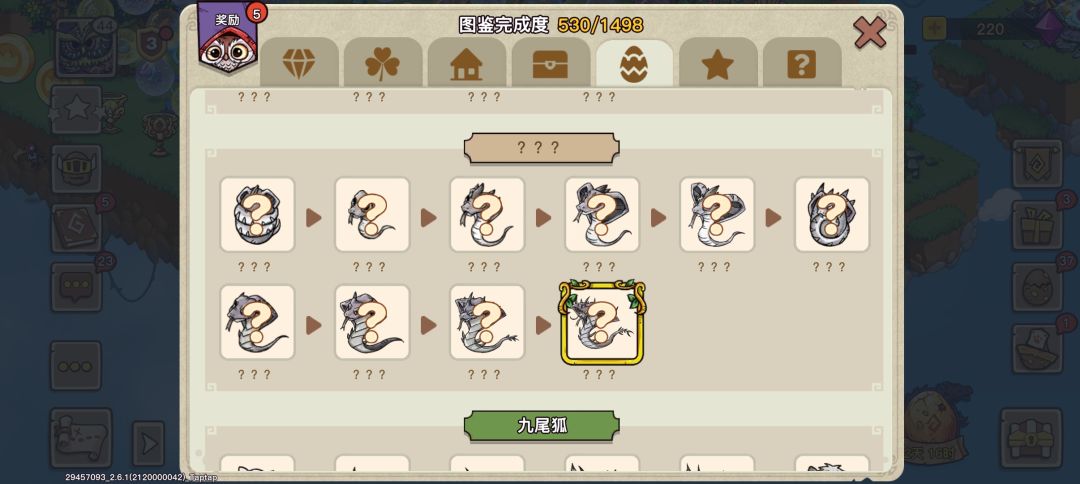
Task: Select the star category tab
Action: click(x=718, y=63)
